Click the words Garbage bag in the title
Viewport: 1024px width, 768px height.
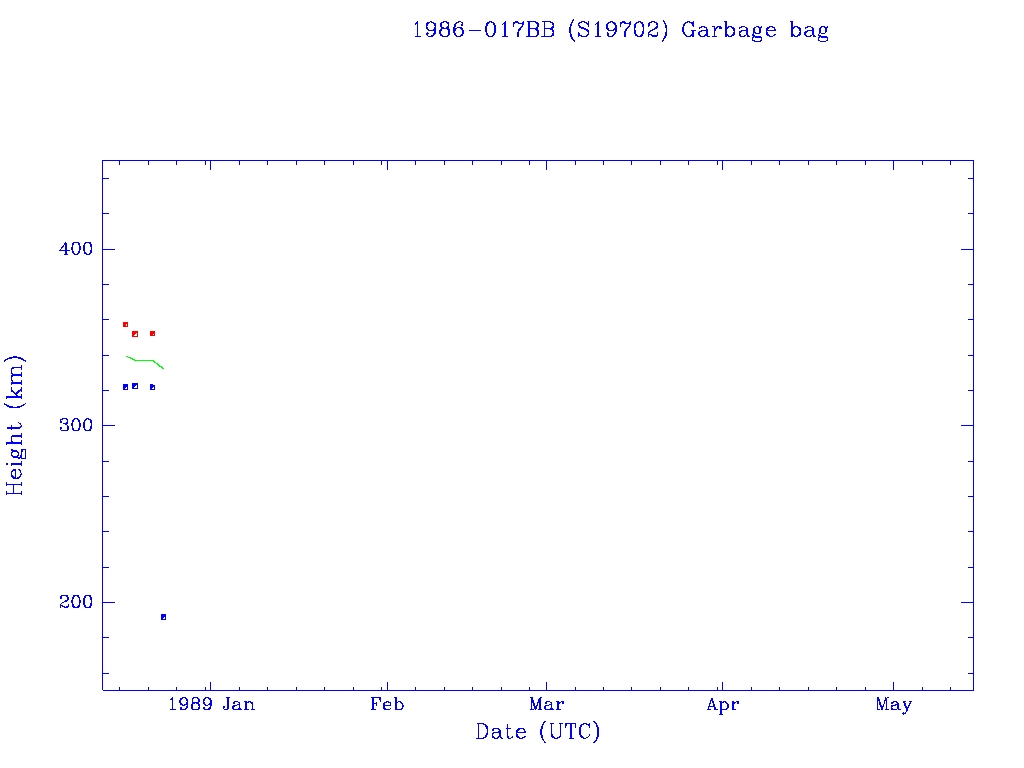click(755, 30)
